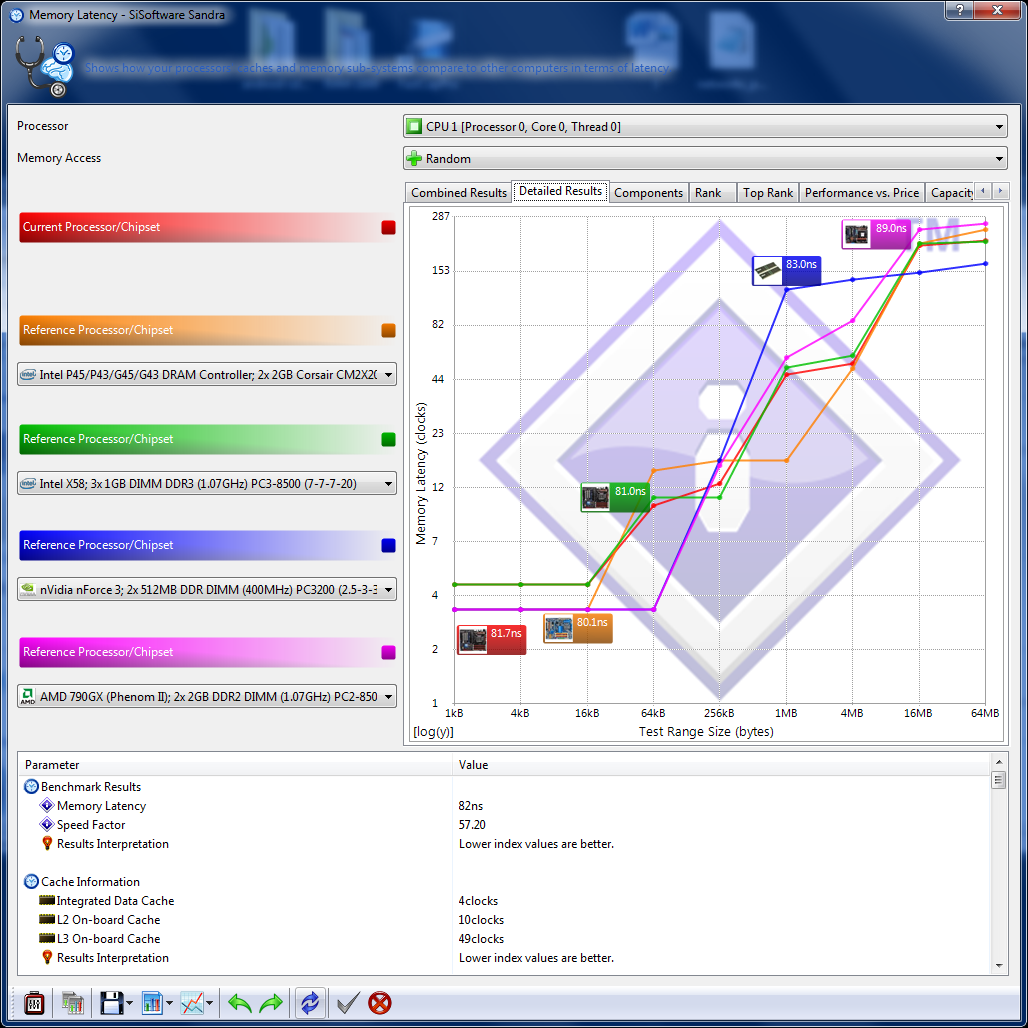Expand the arrow next to line graph icon
1028x1028 pixels.
click(209, 1003)
